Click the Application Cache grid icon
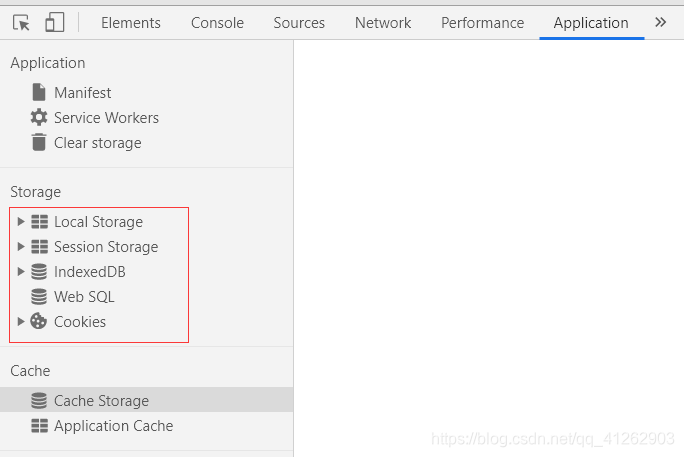The width and height of the screenshot is (684, 457). 39,426
